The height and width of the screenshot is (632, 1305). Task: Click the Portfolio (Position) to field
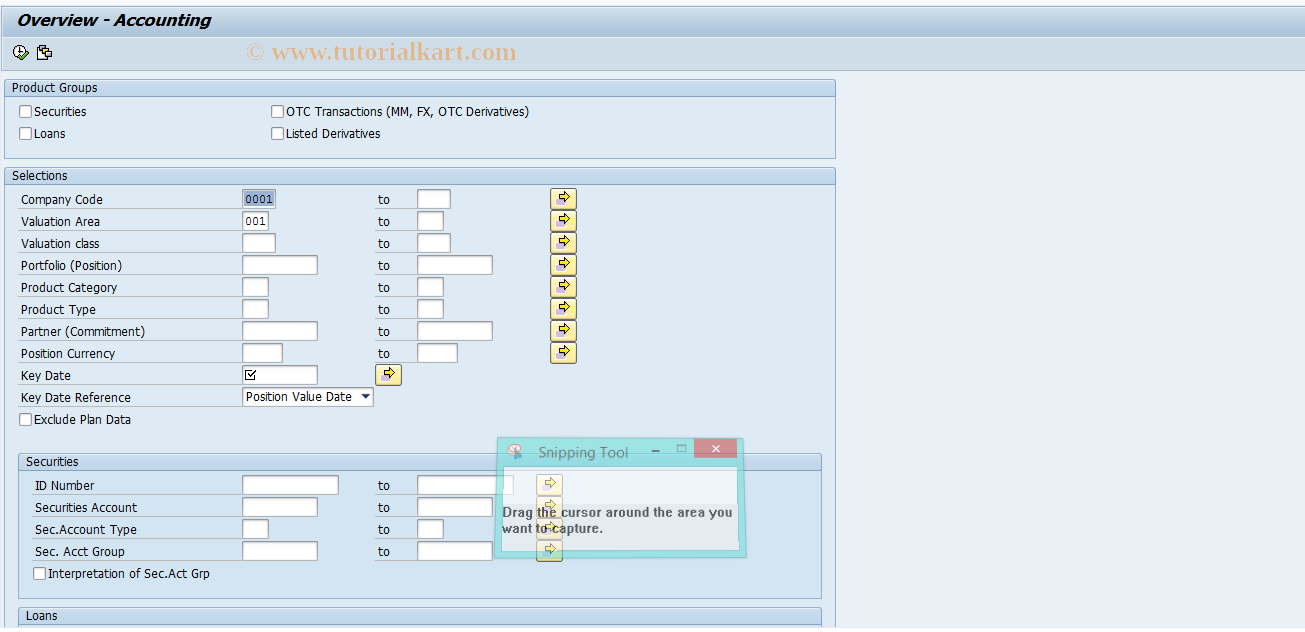coord(455,265)
